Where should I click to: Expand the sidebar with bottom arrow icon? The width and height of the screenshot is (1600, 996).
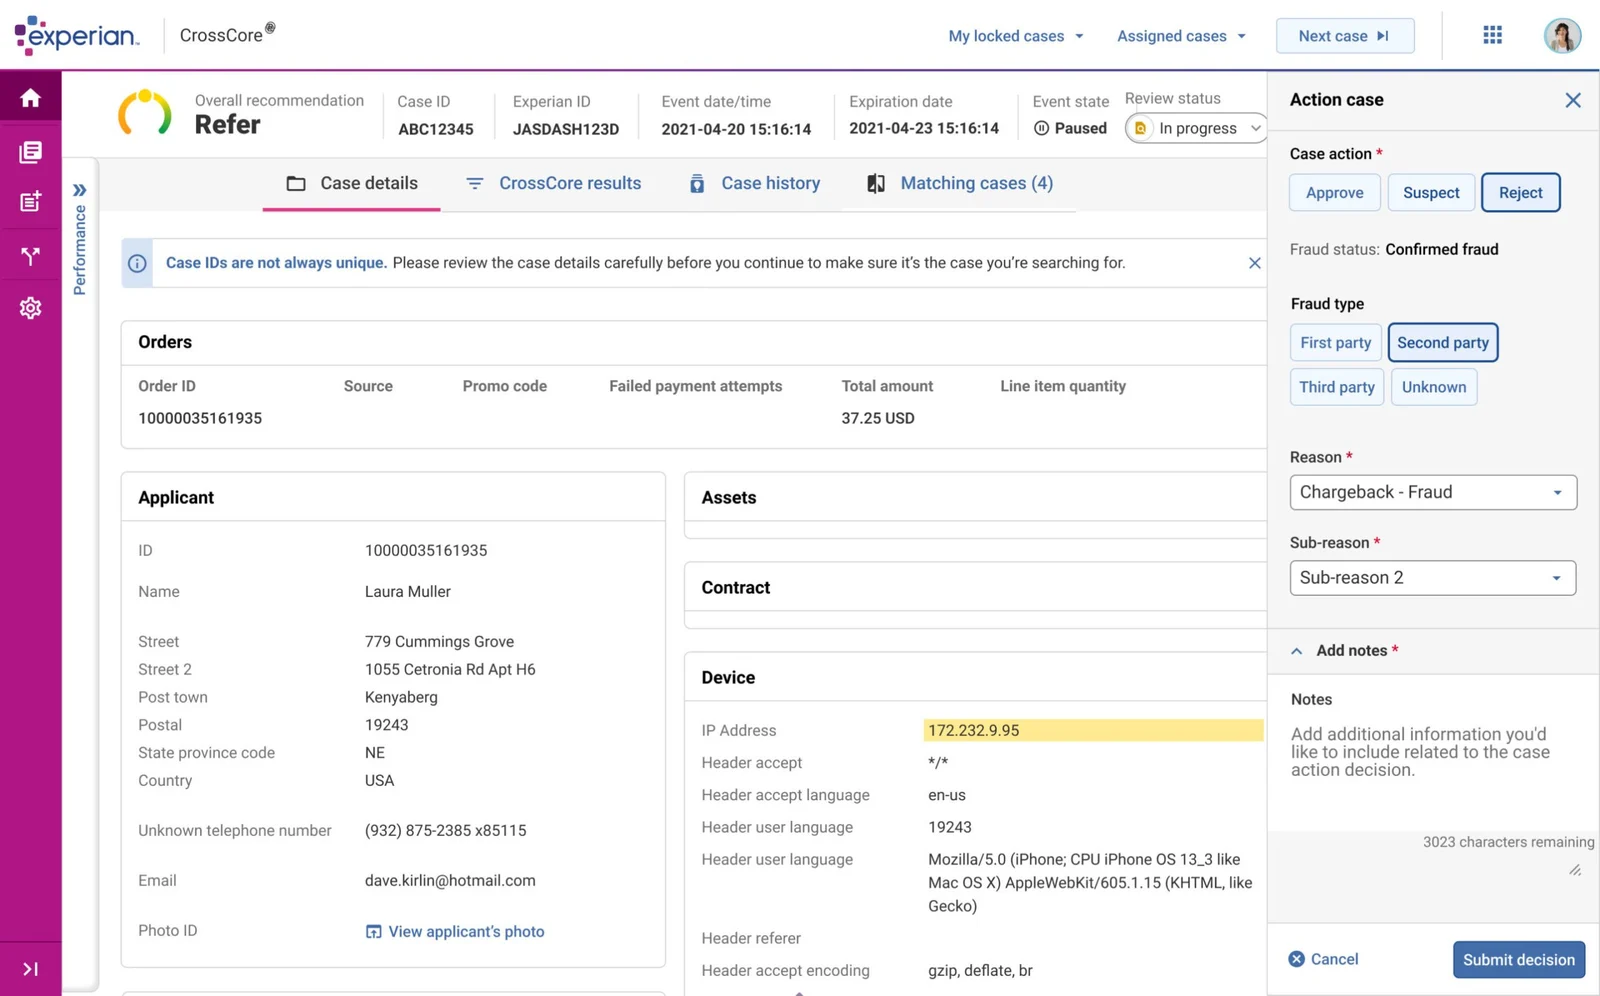tap(30, 968)
